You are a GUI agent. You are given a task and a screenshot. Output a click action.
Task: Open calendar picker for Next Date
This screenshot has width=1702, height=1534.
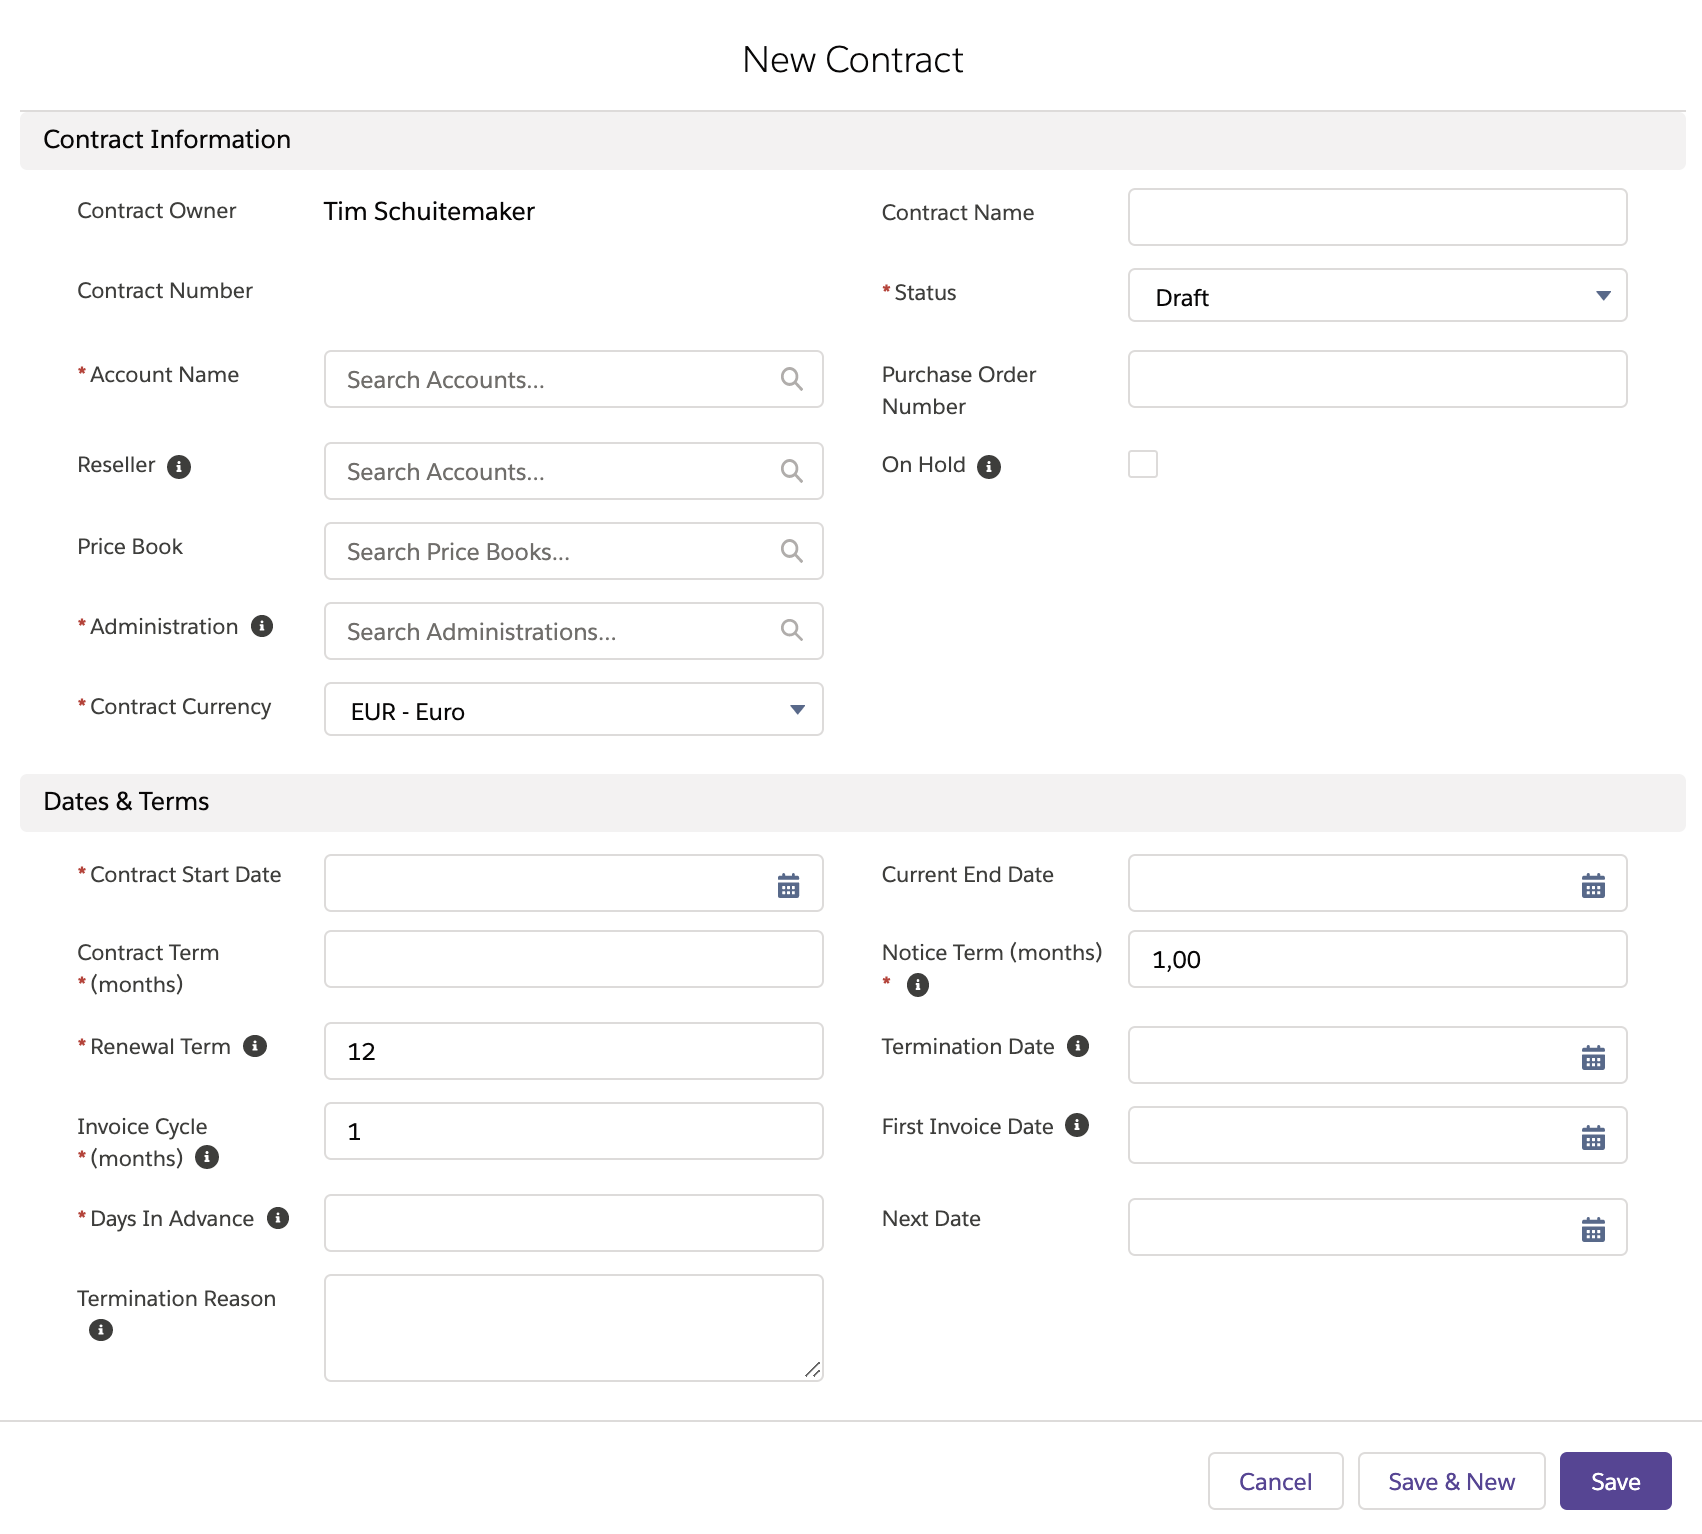click(x=1593, y=1229)
